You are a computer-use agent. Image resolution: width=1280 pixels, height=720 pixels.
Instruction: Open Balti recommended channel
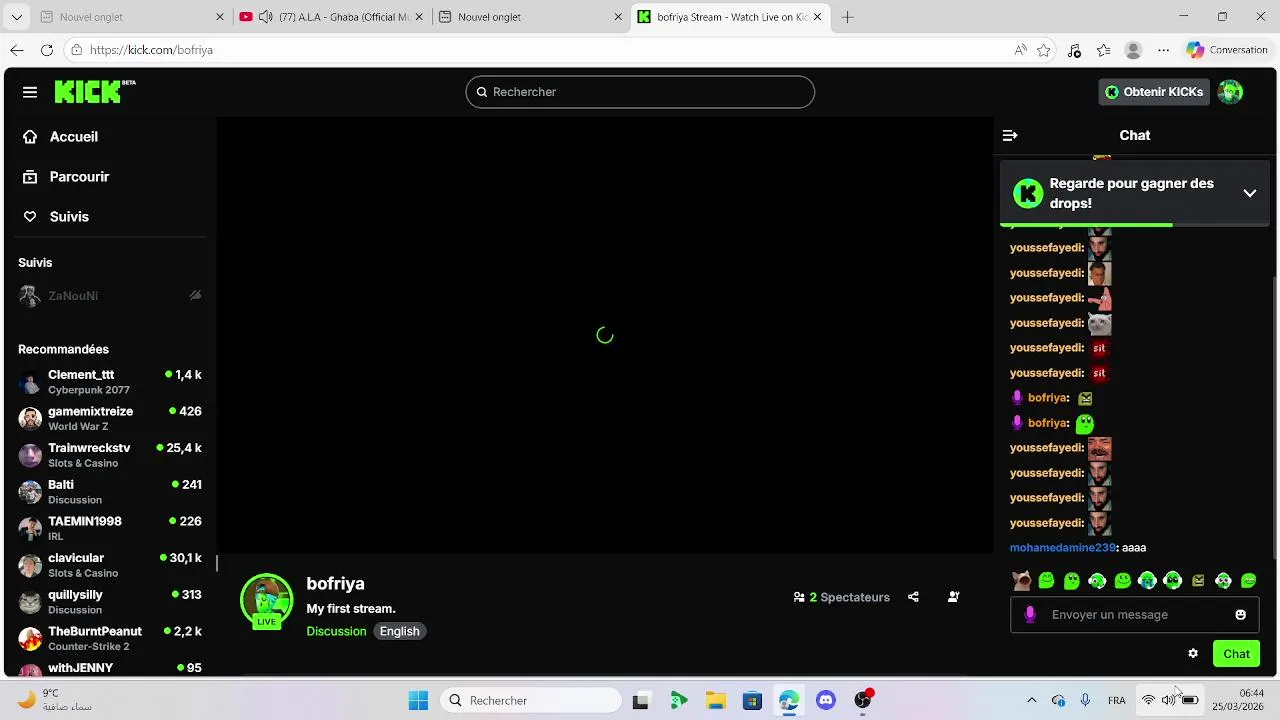click(x=110, y=492)
